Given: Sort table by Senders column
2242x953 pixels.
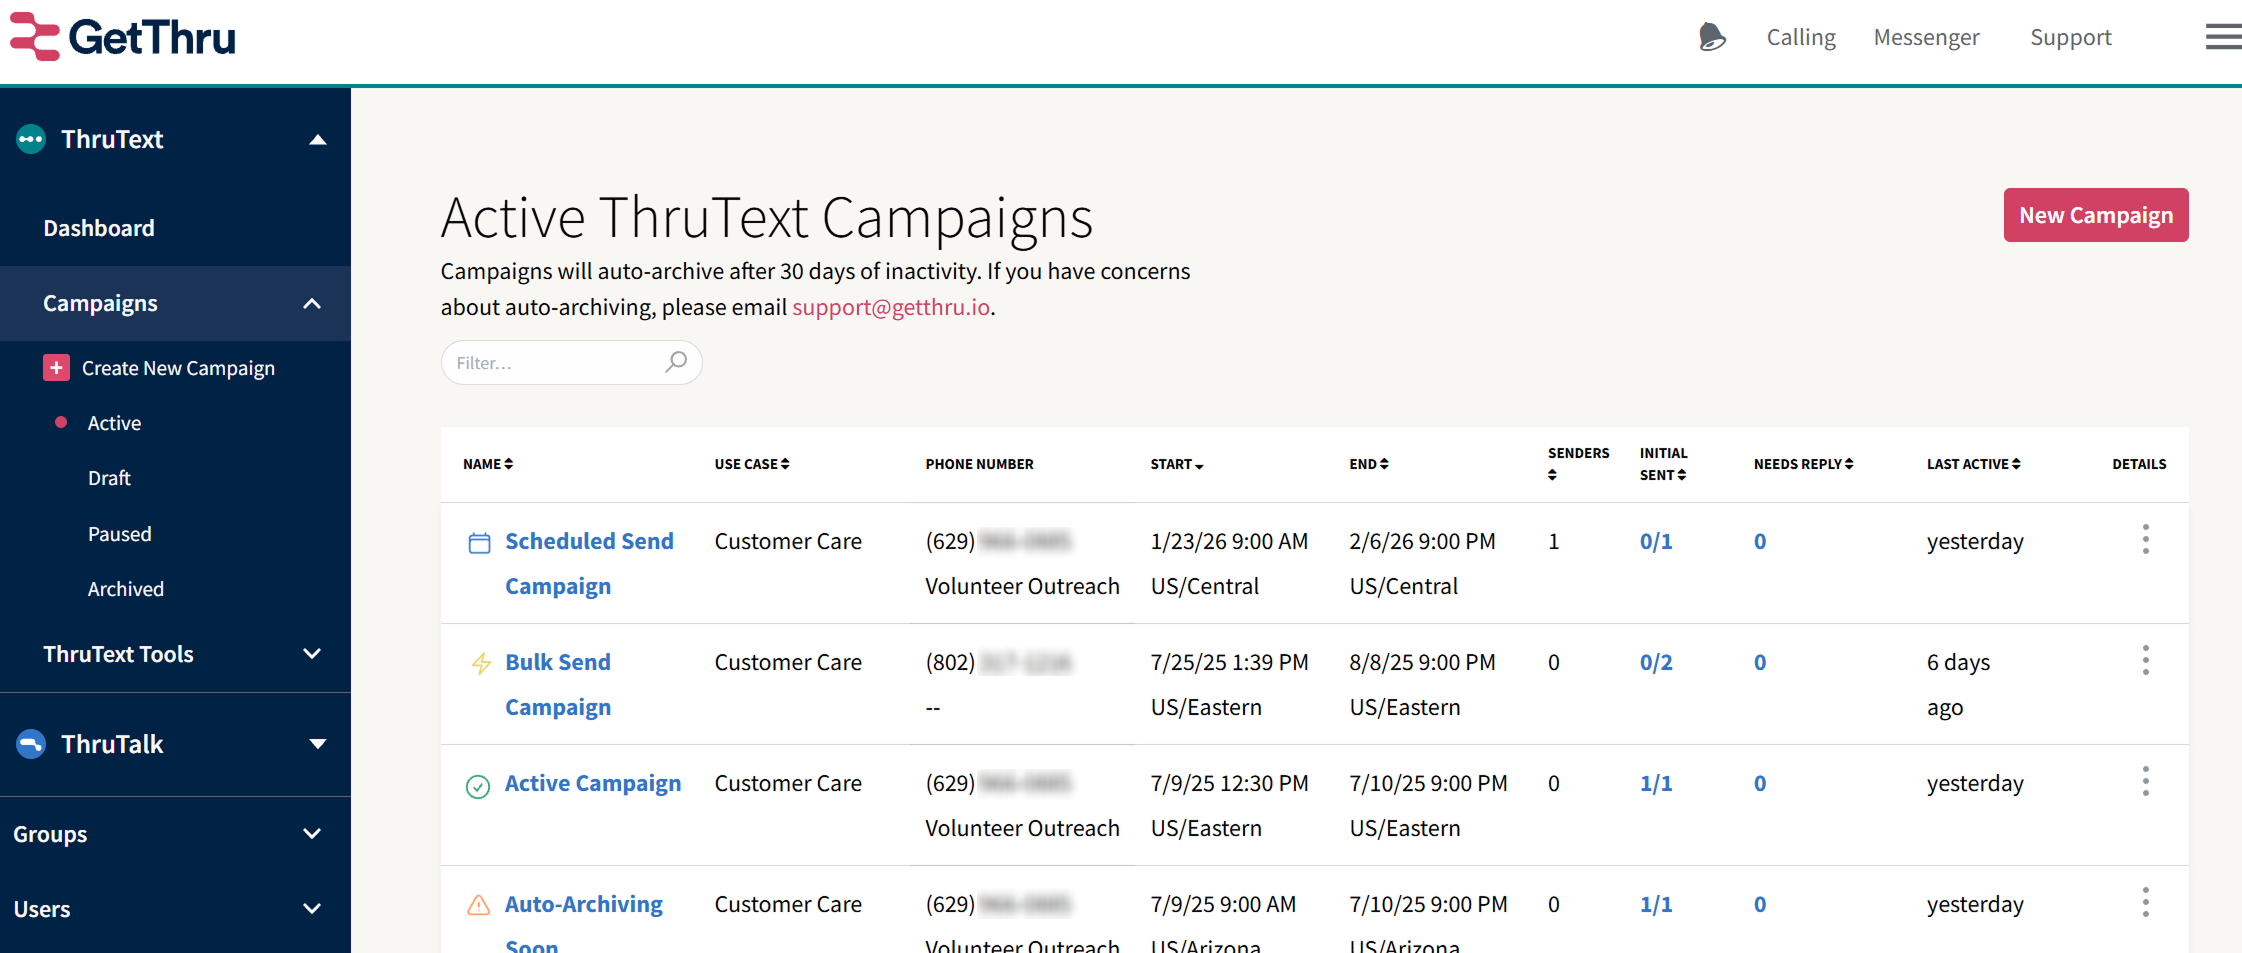Looking at the screenshot, I should [x=1578, y=463].
